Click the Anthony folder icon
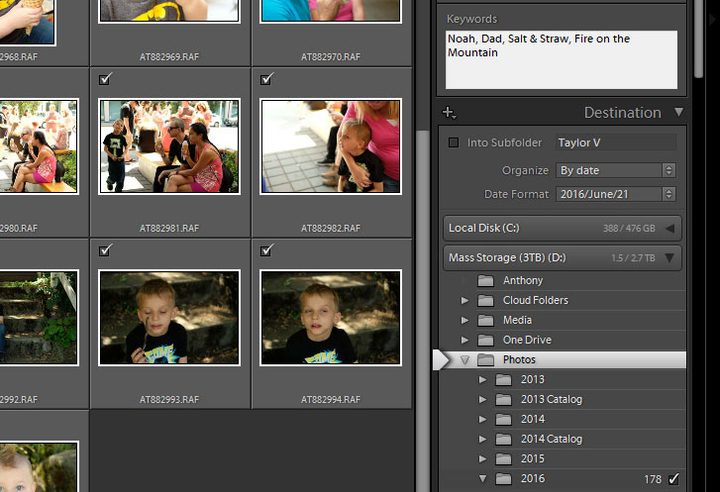Screen dimensions: 720x492 (485, 280)
